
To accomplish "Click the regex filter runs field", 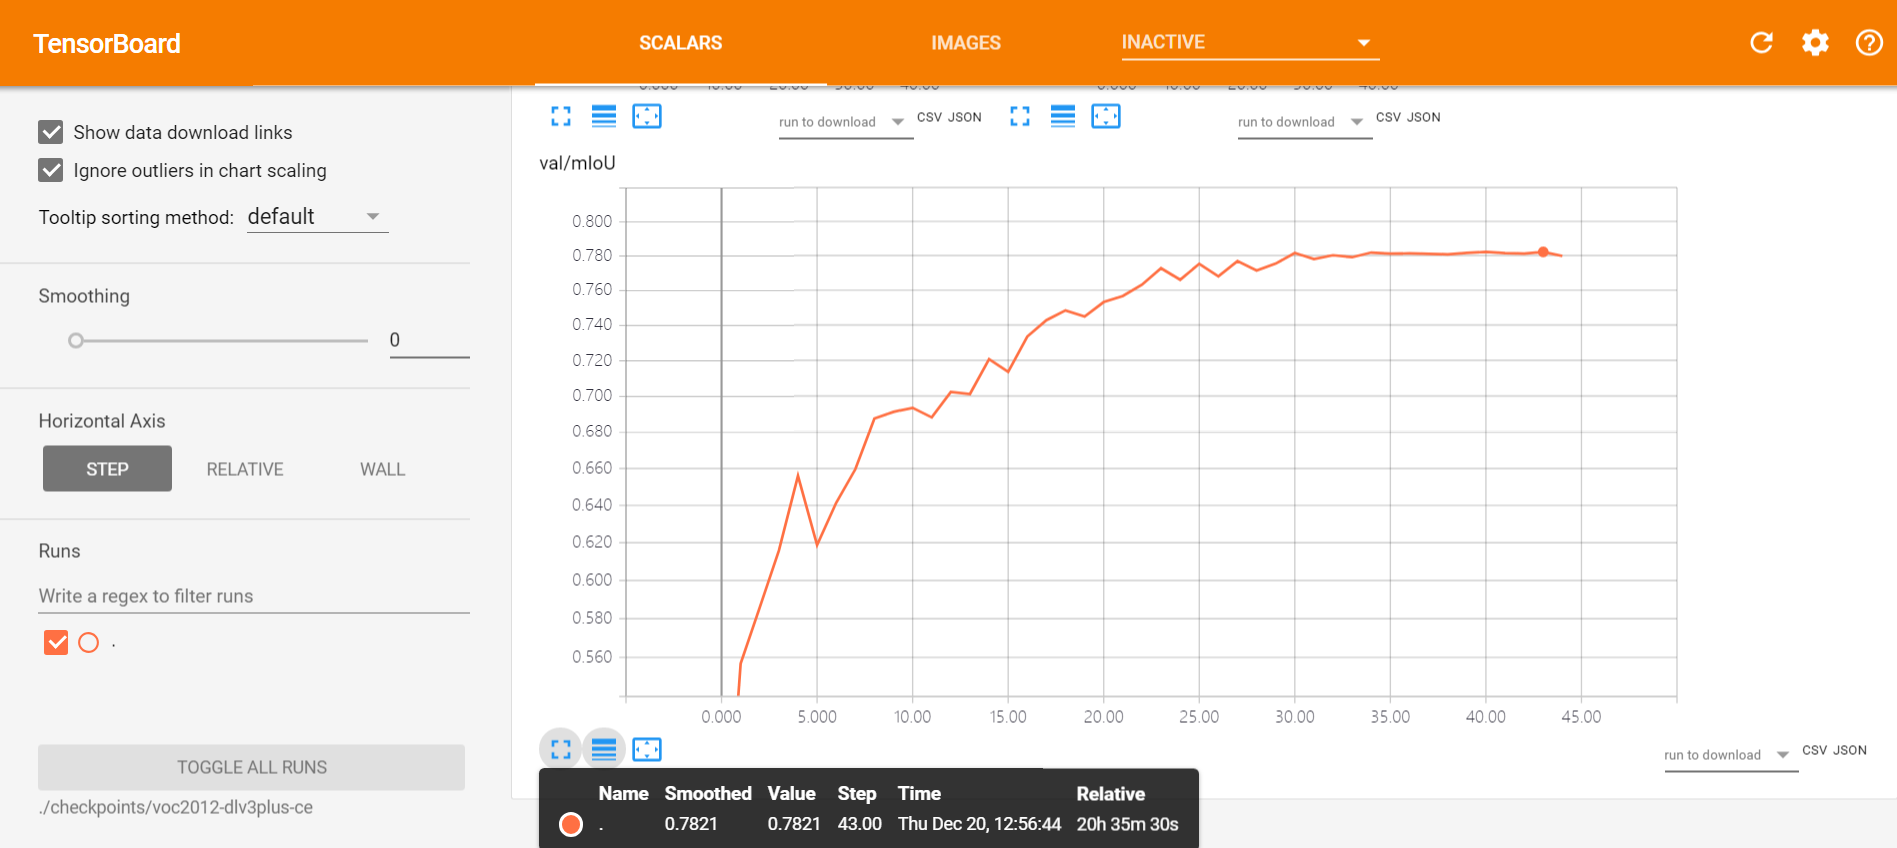I will (253, 596).
